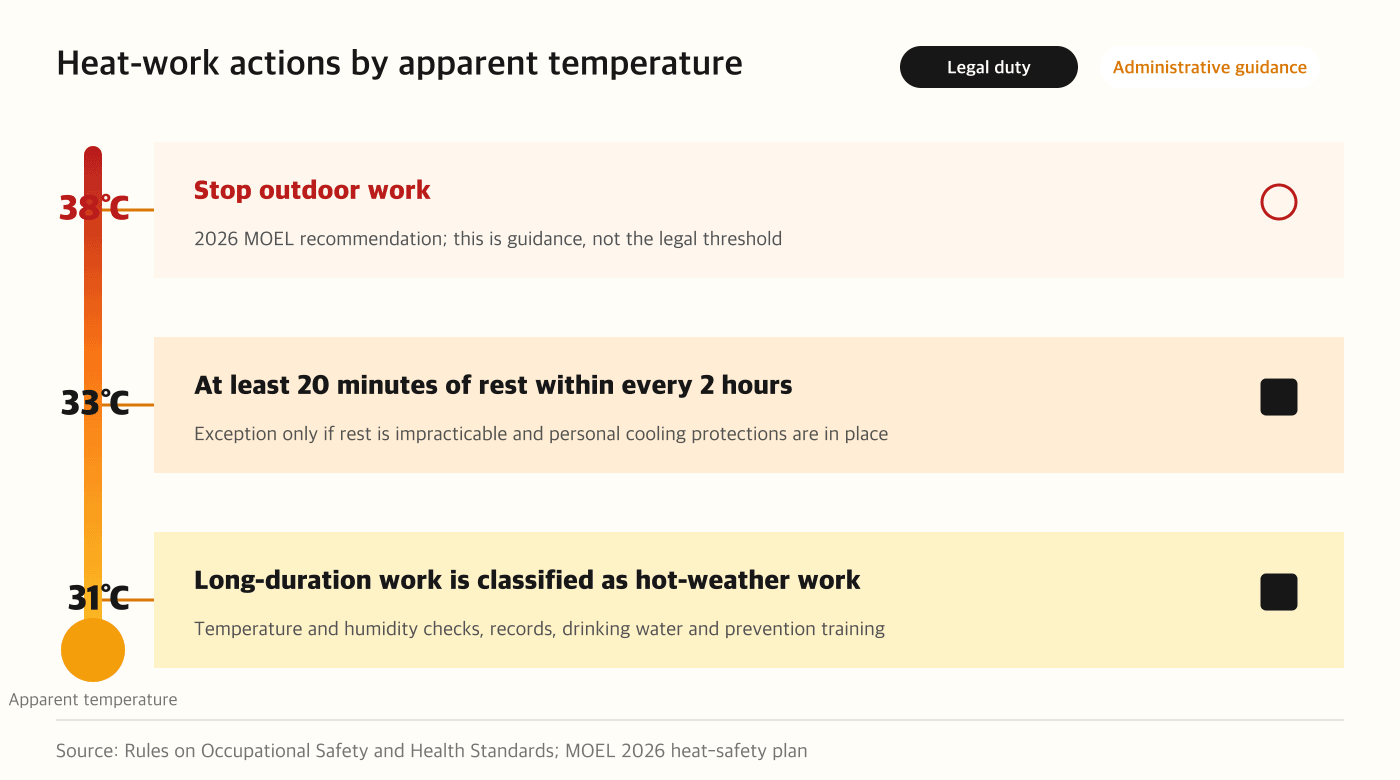Click the 20 minutes of rest heading
This screenshot has height=780, width=1400.
[493, 385]
